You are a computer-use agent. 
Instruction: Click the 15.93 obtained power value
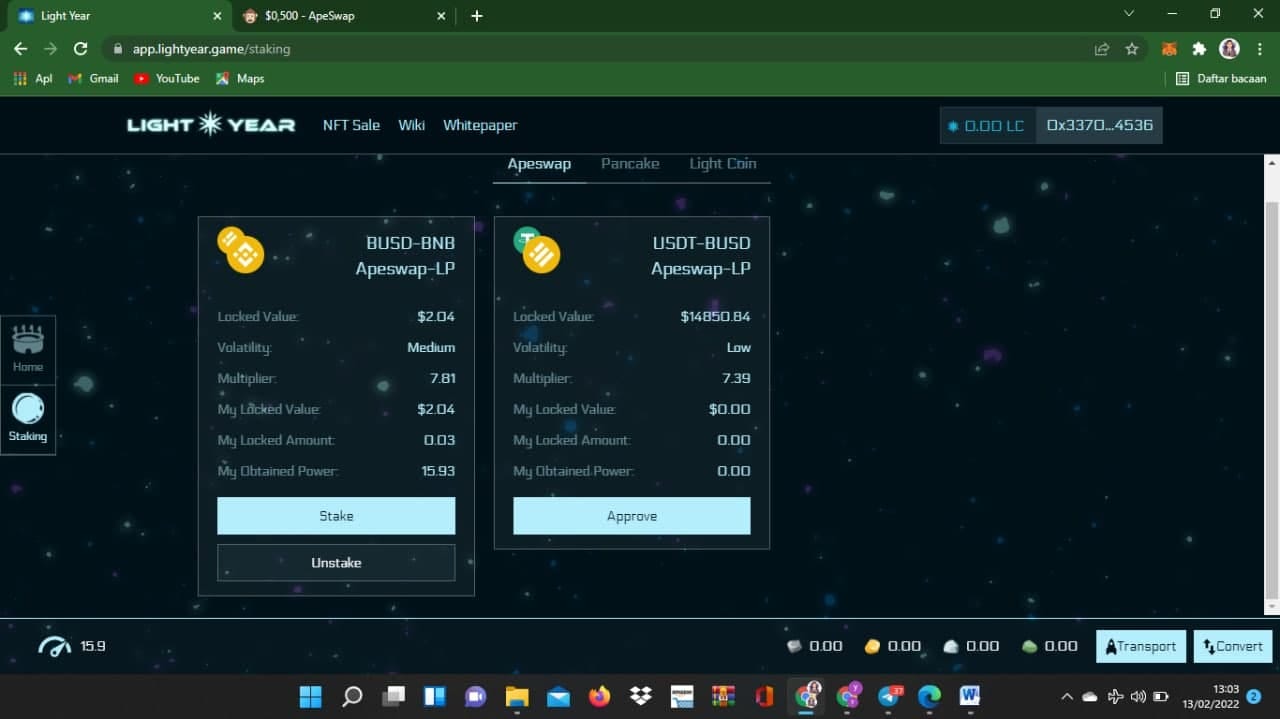pyautogui.click(x=437, y=471)
